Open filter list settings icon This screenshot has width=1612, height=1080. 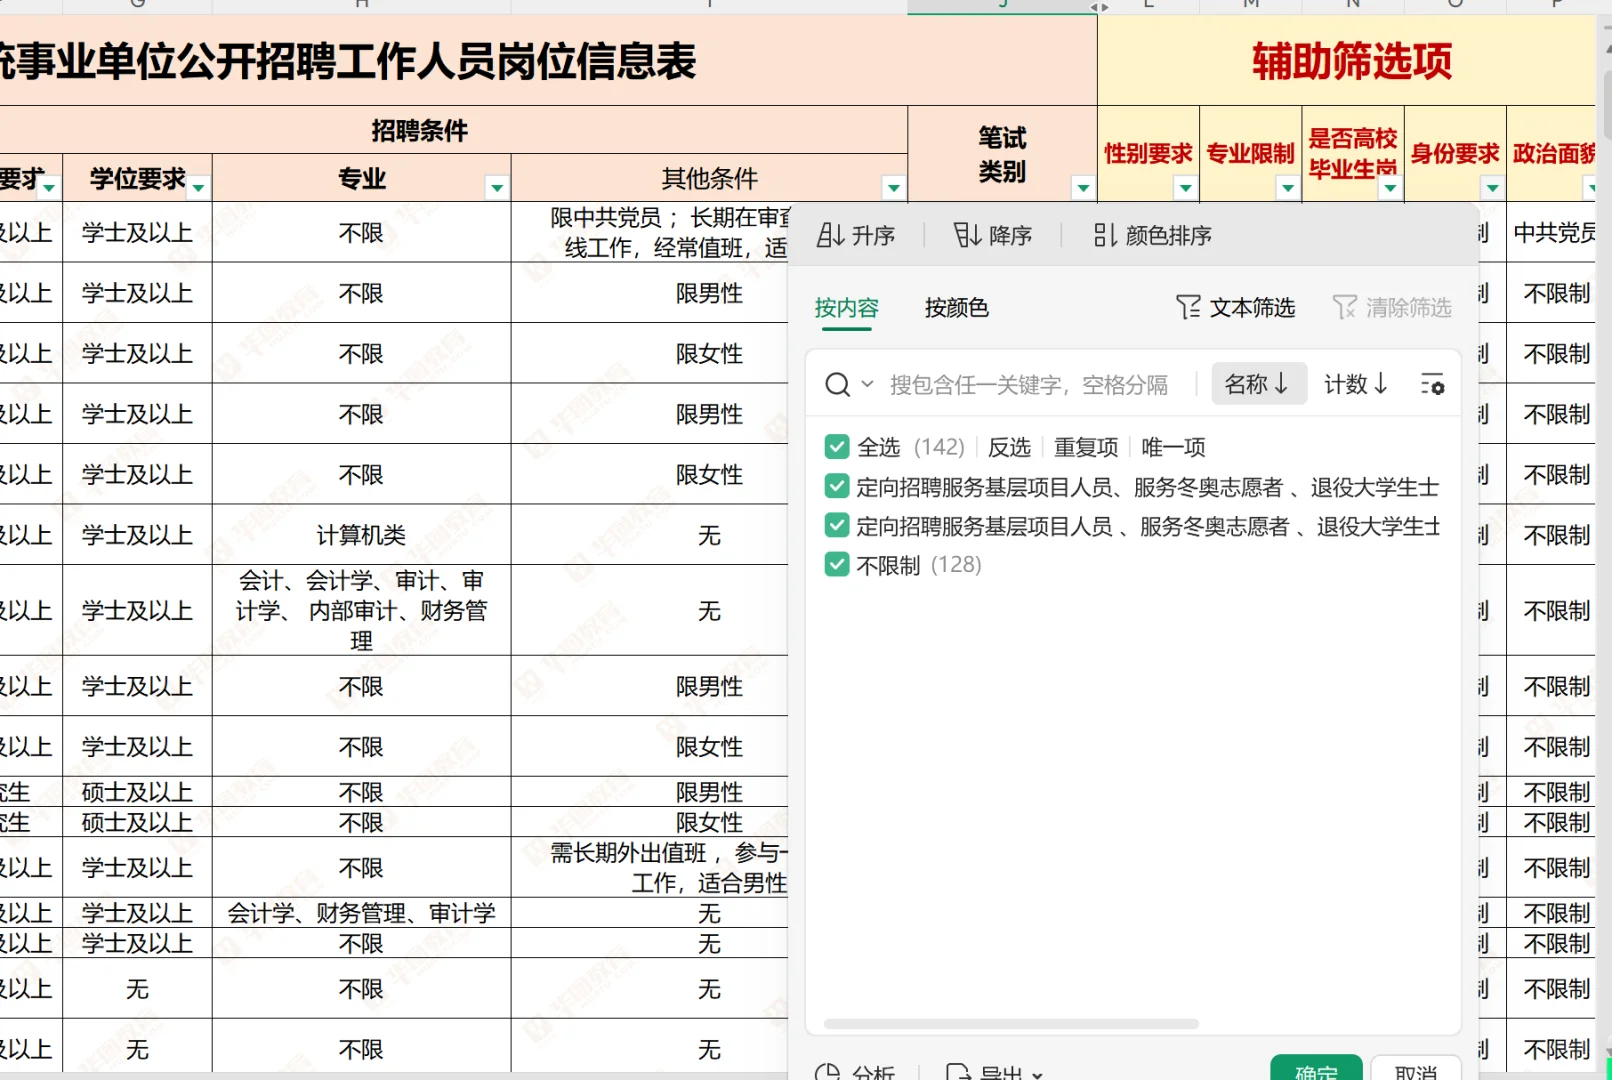click(1432, 385)
